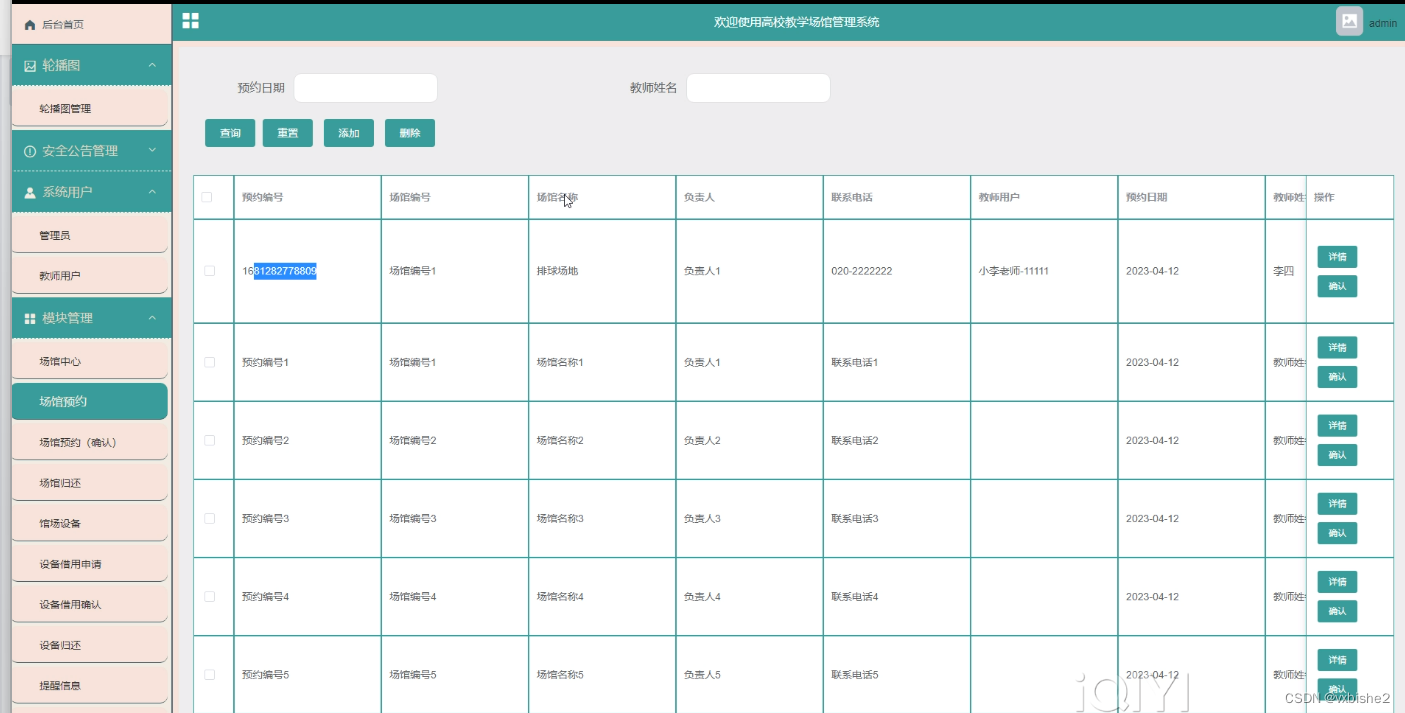Open 详情 for row 预约编号5
The width and height of the screenshot is (1405, 713).
[1337, 660]
